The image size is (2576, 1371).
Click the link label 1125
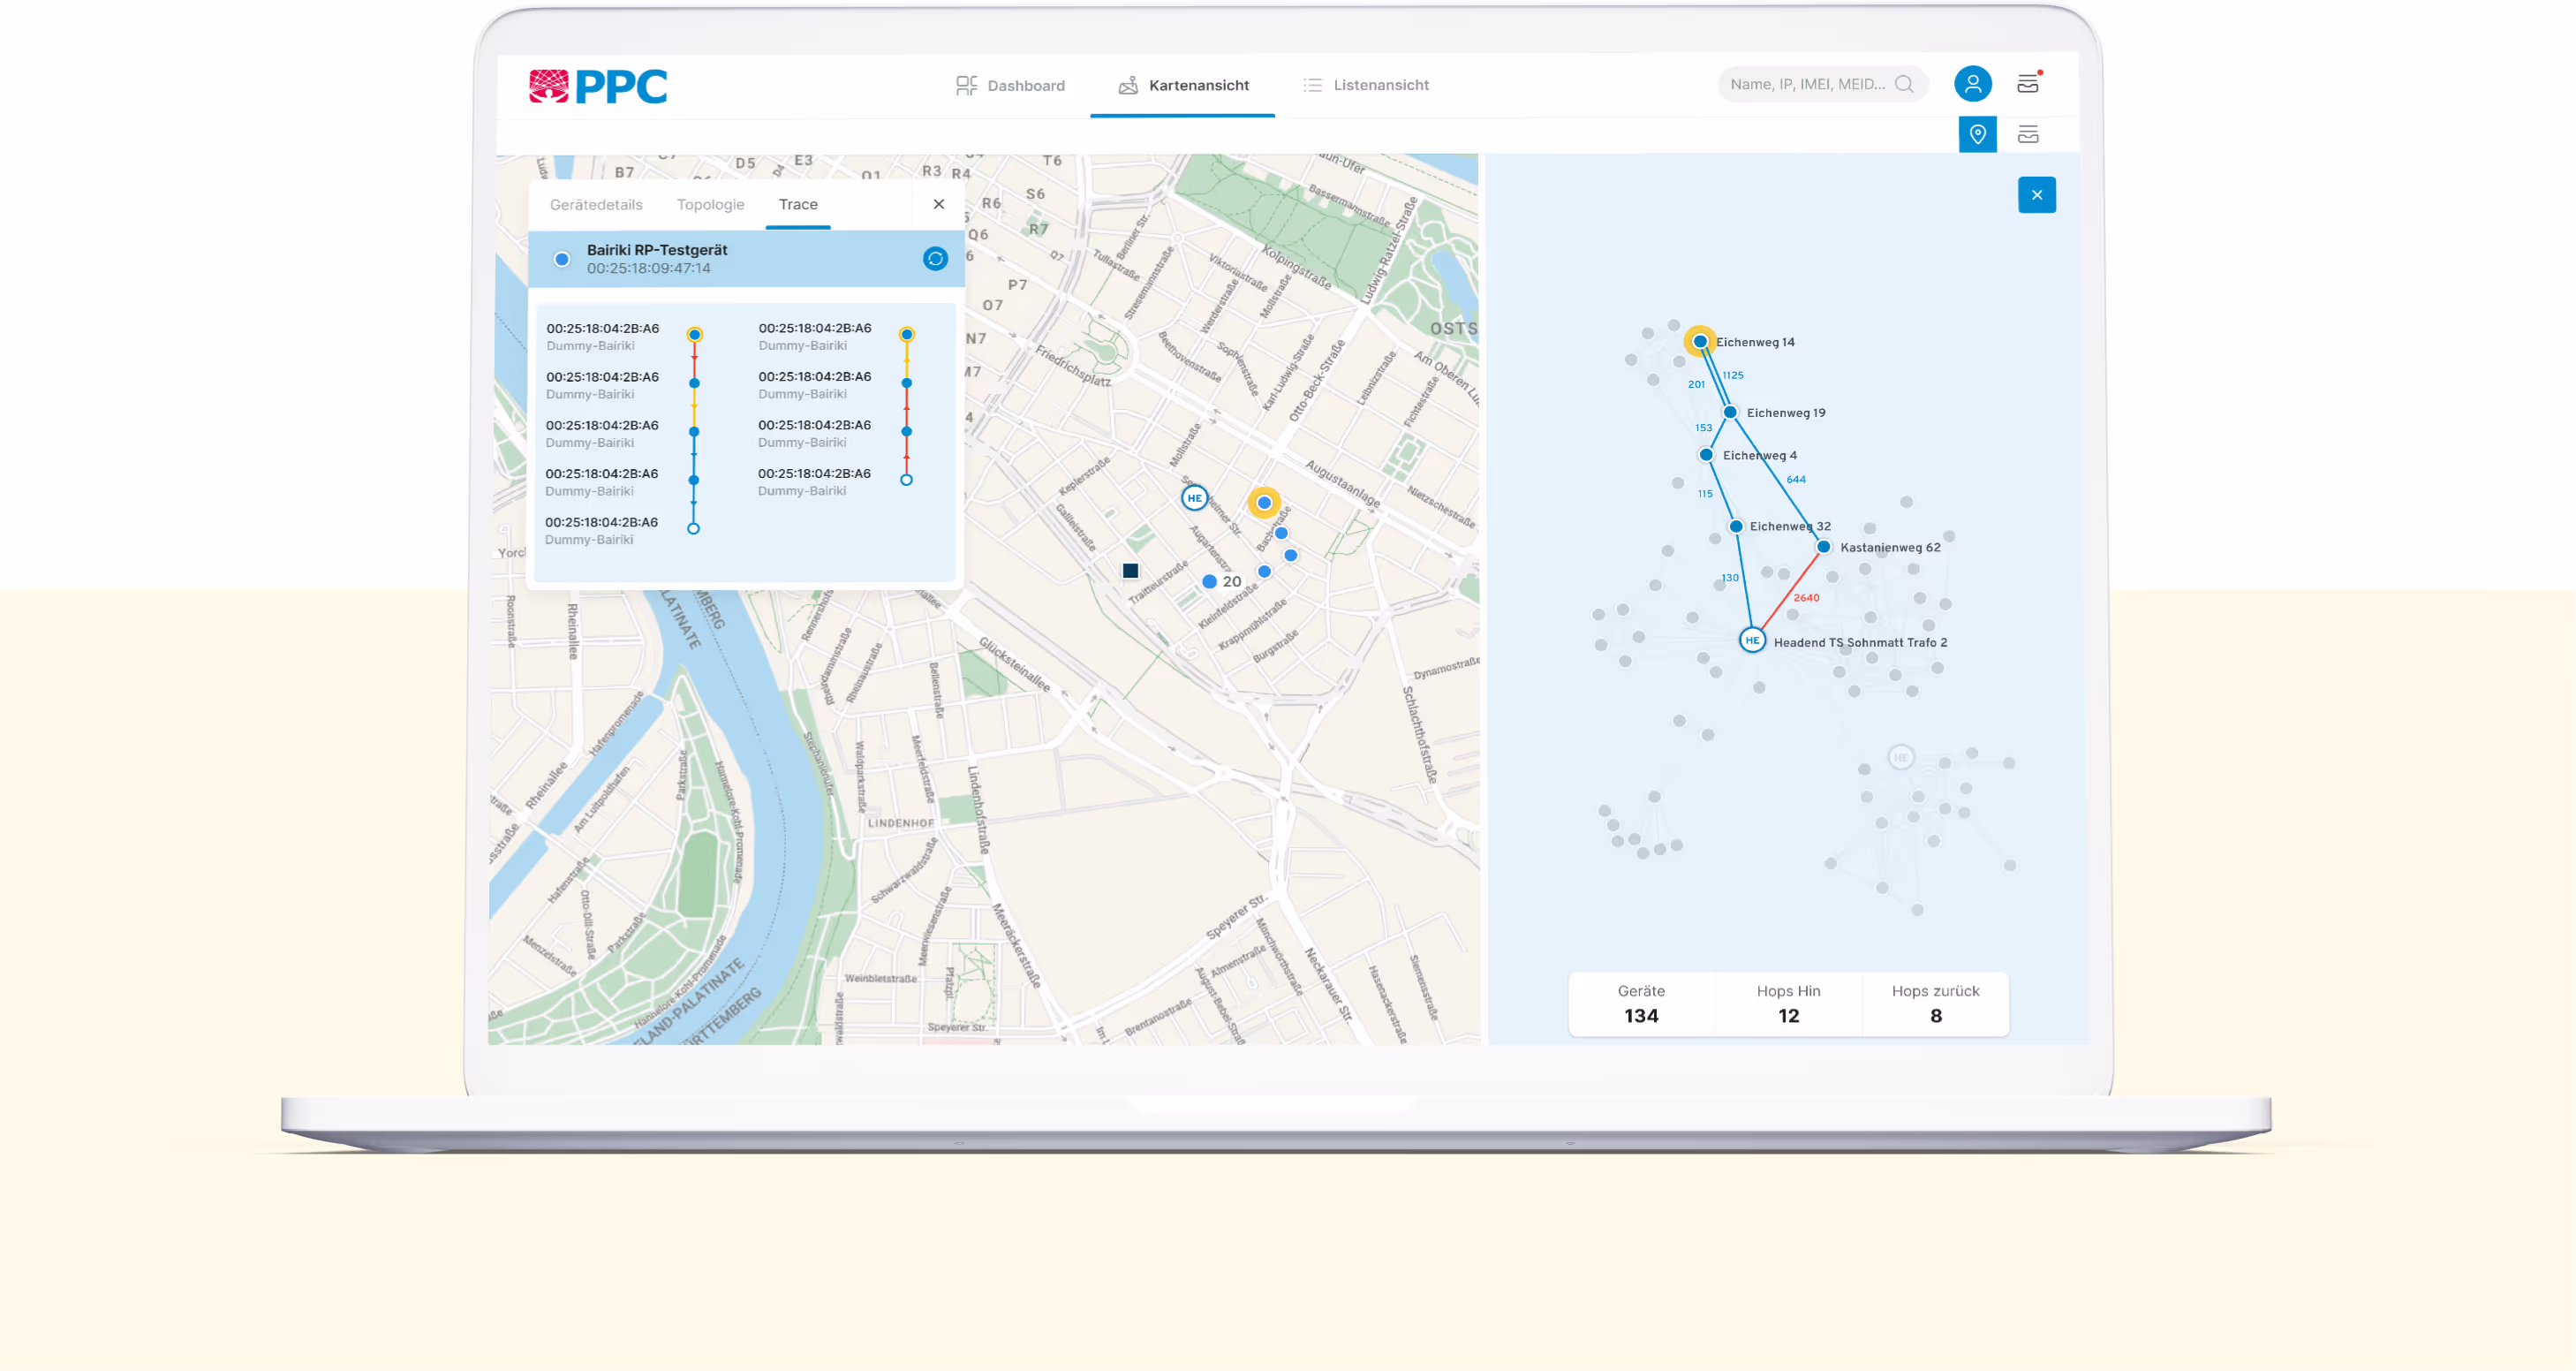(1733, 375)
